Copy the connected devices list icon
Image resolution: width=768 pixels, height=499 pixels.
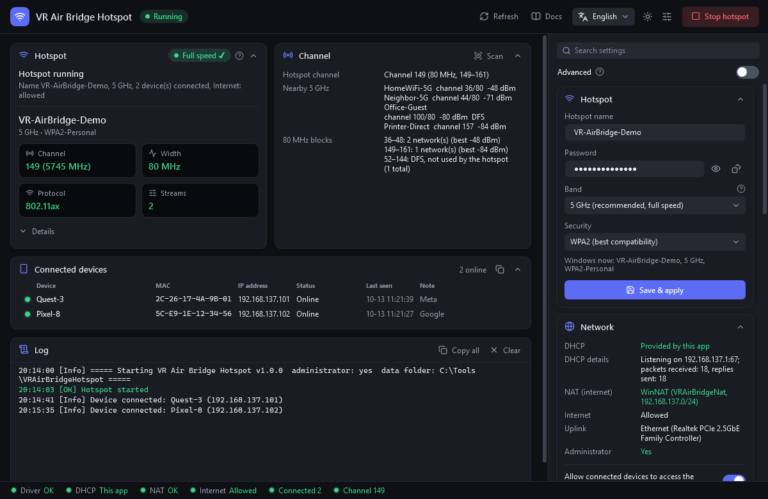coord(500,269)
